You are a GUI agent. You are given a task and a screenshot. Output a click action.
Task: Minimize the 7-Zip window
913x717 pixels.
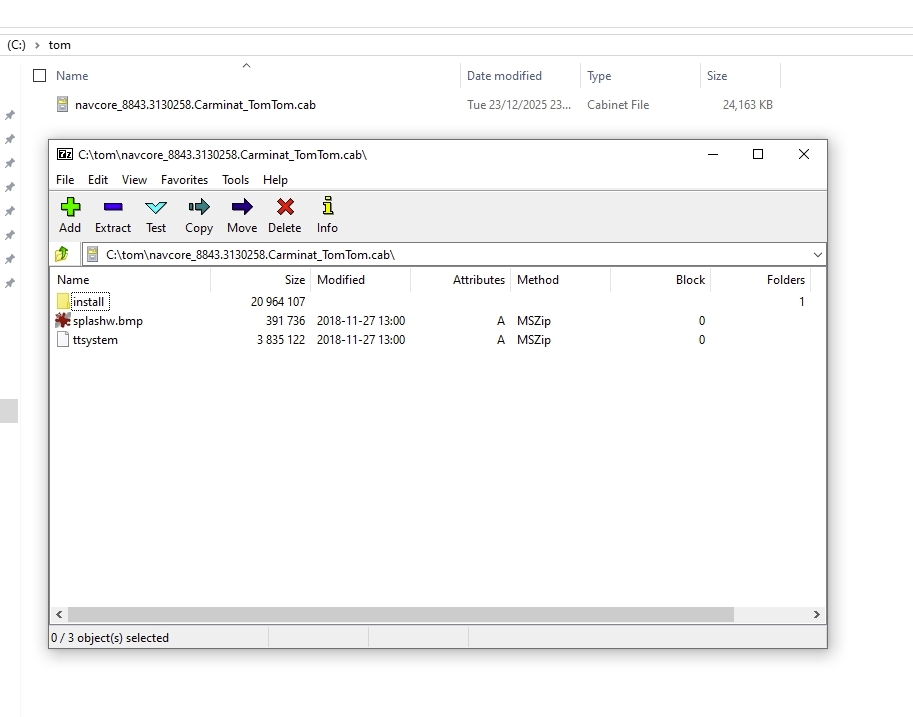click(x=713, y=154)
